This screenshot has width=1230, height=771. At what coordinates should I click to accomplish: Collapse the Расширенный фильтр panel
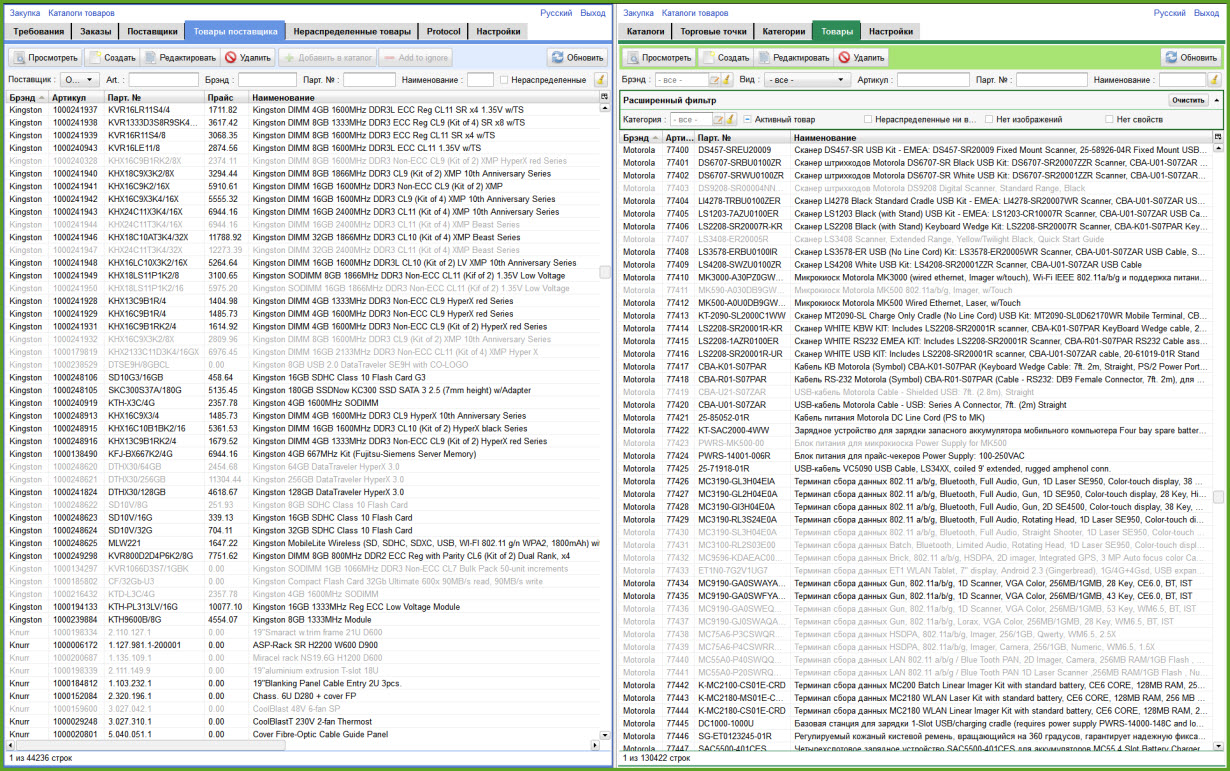click(1217, 100)
